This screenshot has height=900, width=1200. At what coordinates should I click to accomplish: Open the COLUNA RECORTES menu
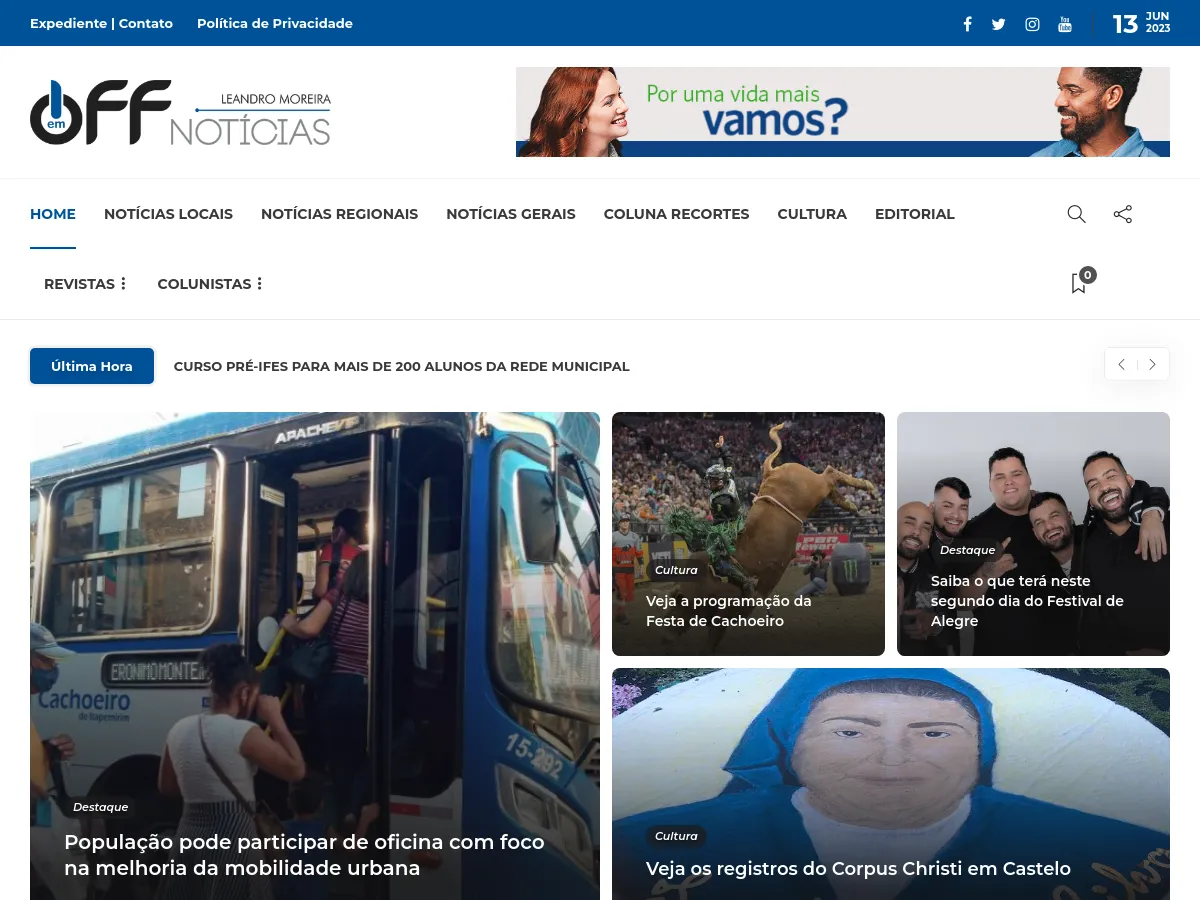(676, 214)
